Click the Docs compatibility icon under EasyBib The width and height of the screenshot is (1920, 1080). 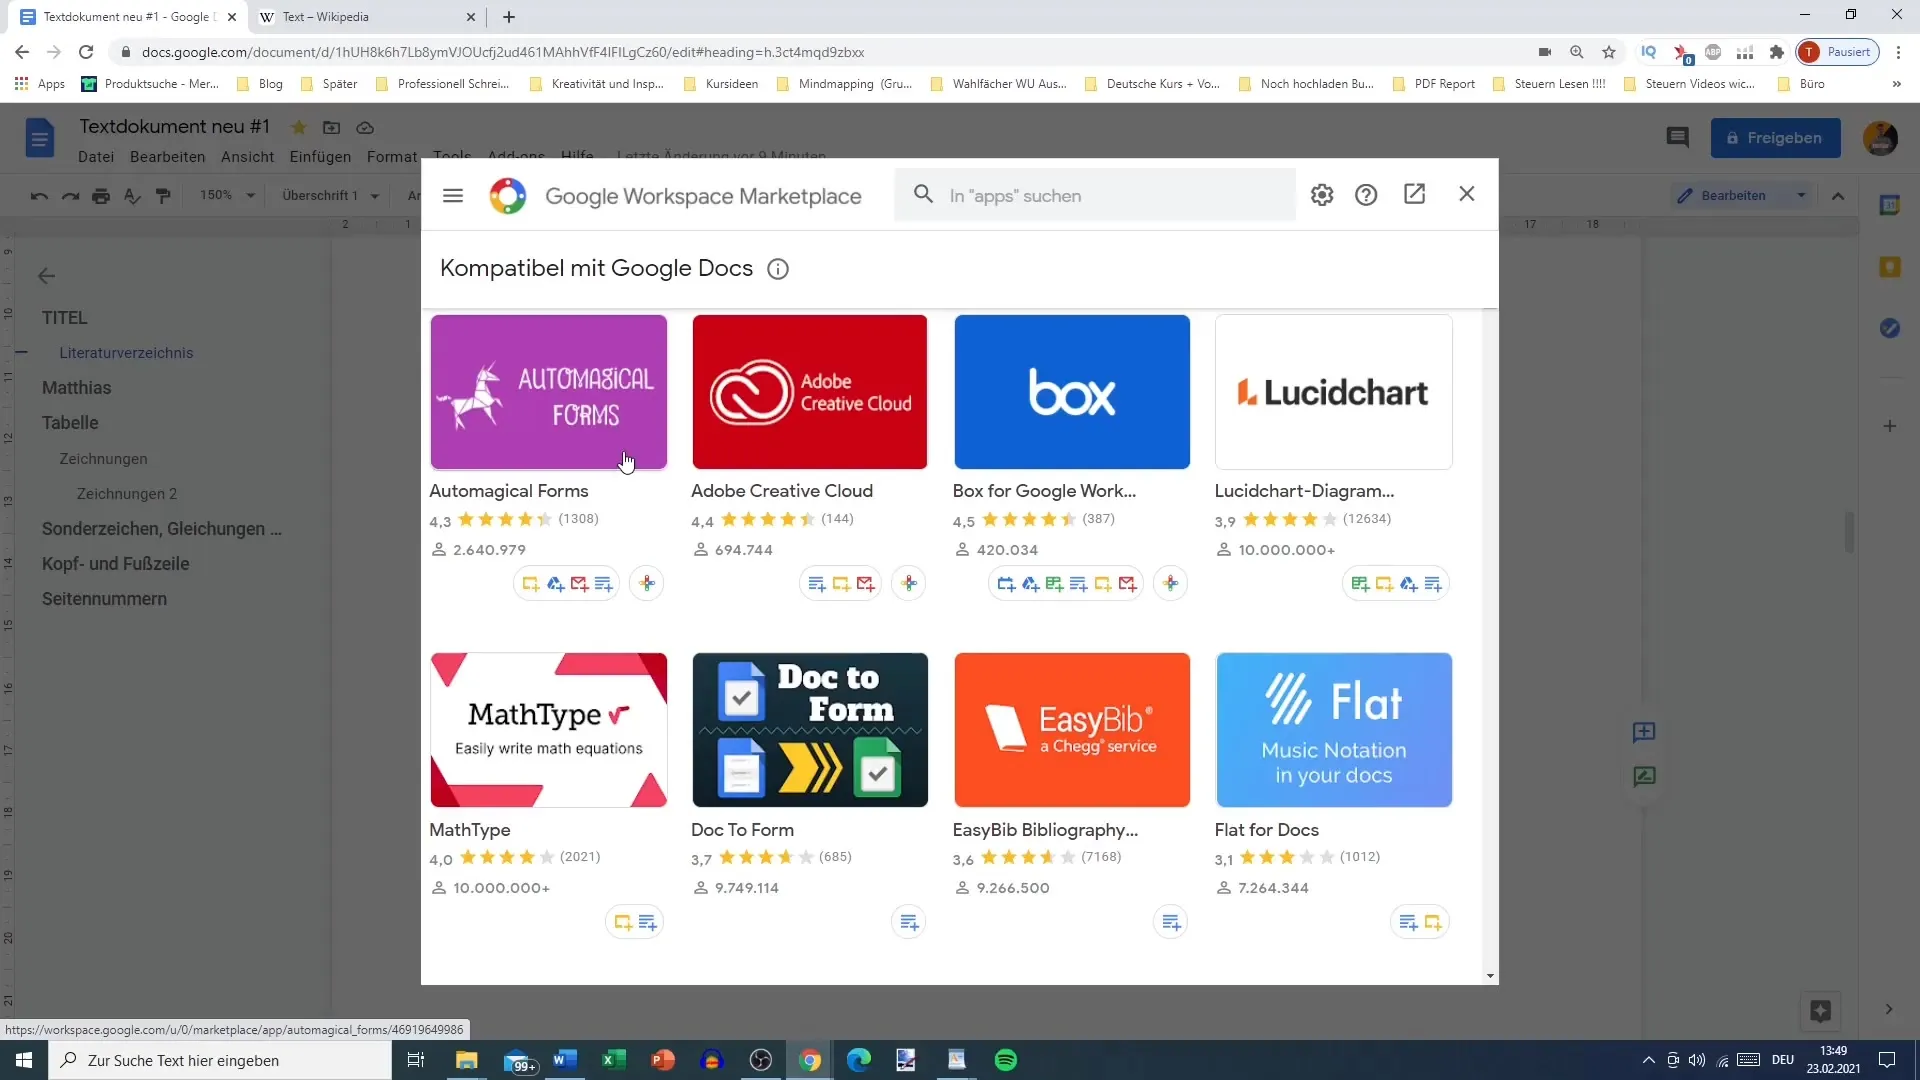pos(1171,922)
